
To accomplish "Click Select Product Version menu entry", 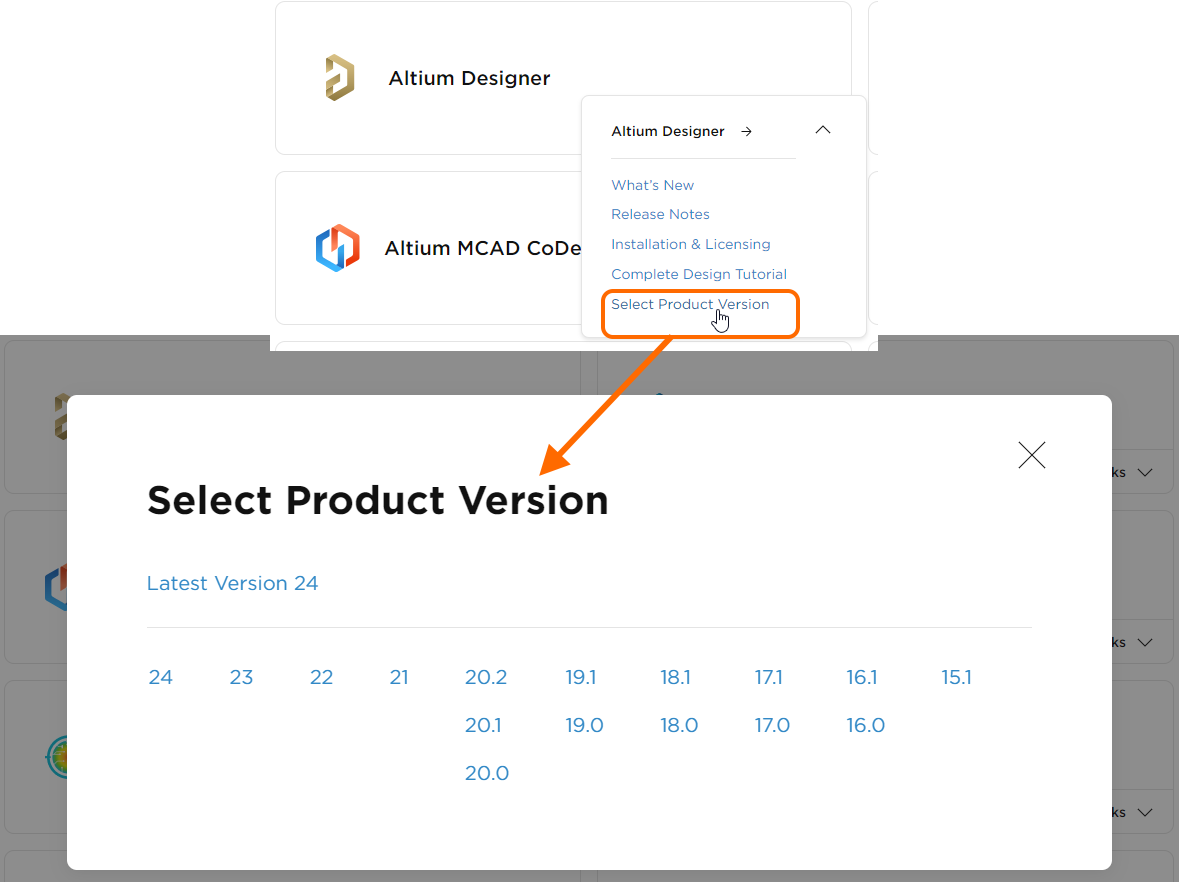I will 690,305.
